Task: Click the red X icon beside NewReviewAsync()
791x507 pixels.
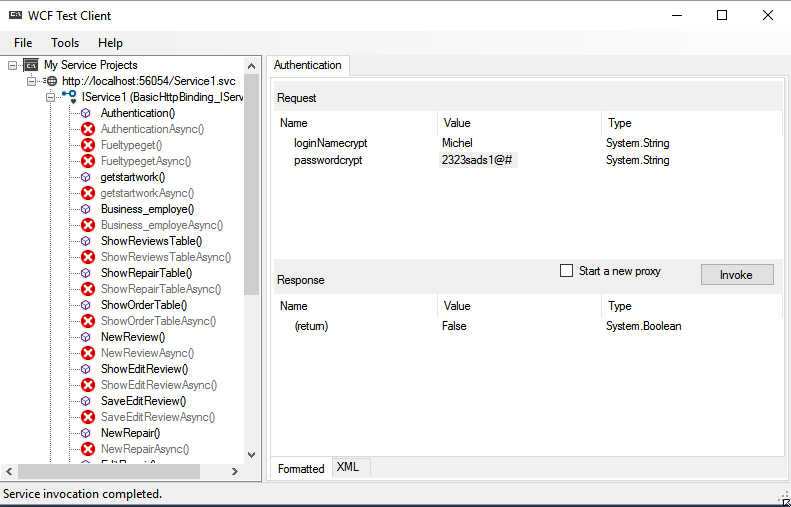Action: point(88,353)
